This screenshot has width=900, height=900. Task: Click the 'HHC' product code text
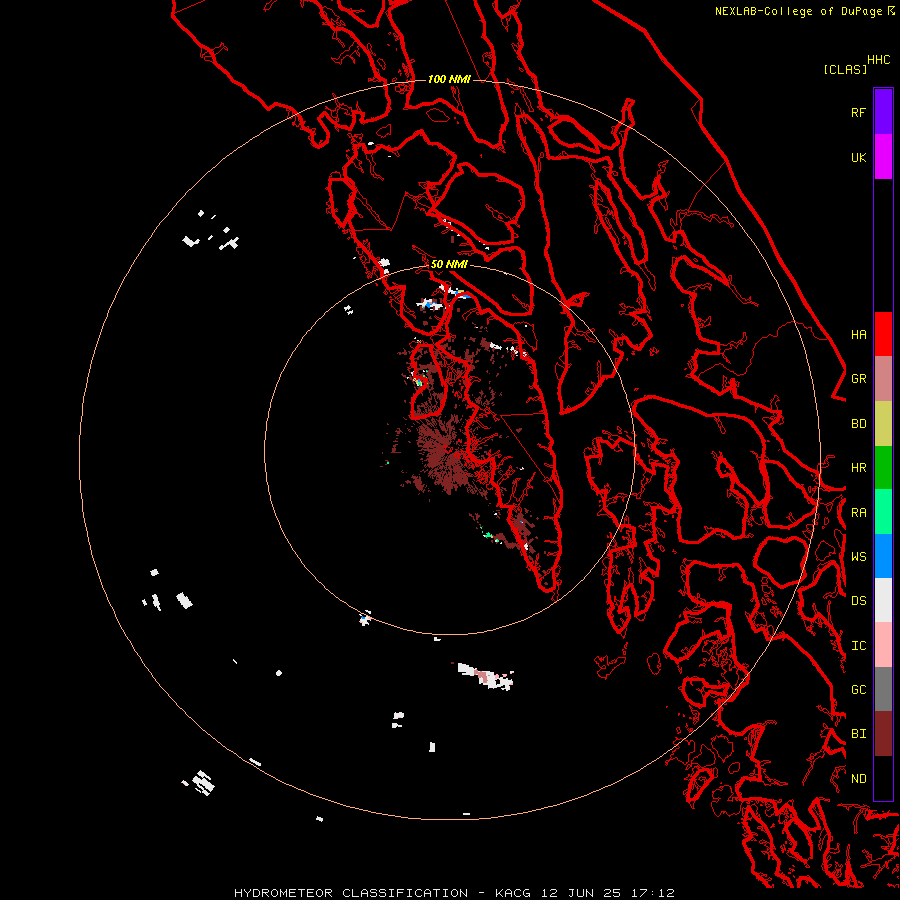(878, 60)
